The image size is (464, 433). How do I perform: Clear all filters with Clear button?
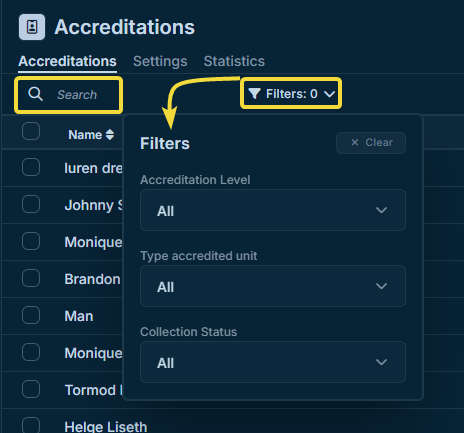click(x=371, y=143)
